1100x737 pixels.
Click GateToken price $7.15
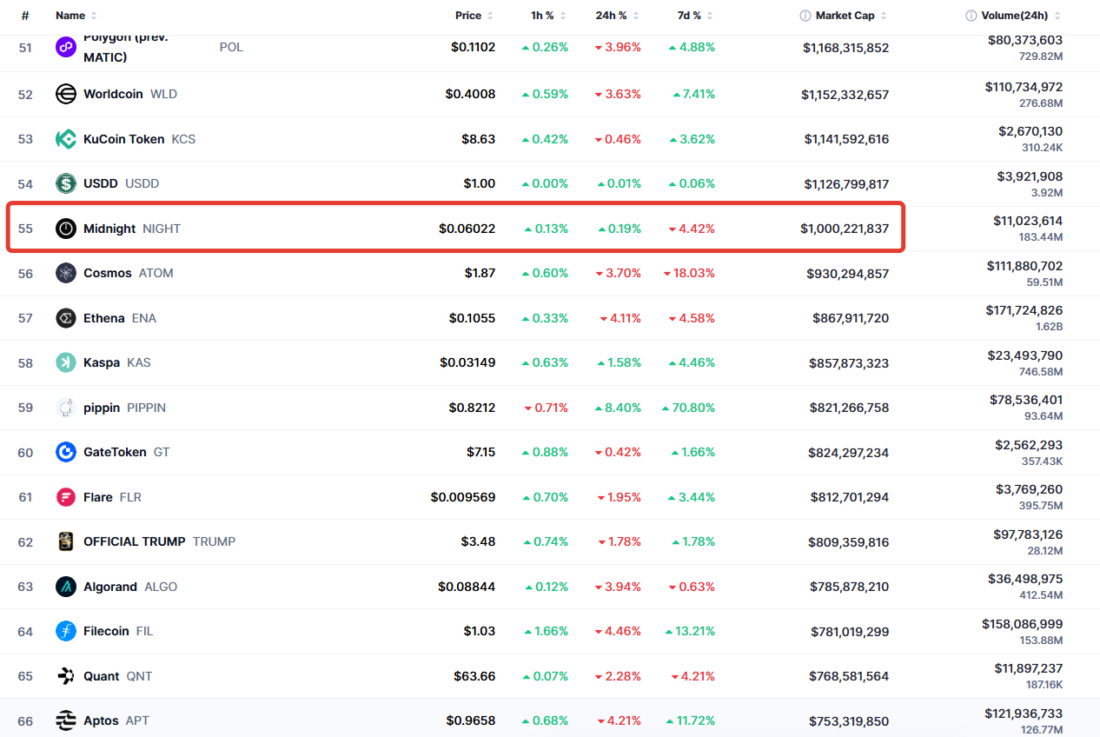point(481,452)
